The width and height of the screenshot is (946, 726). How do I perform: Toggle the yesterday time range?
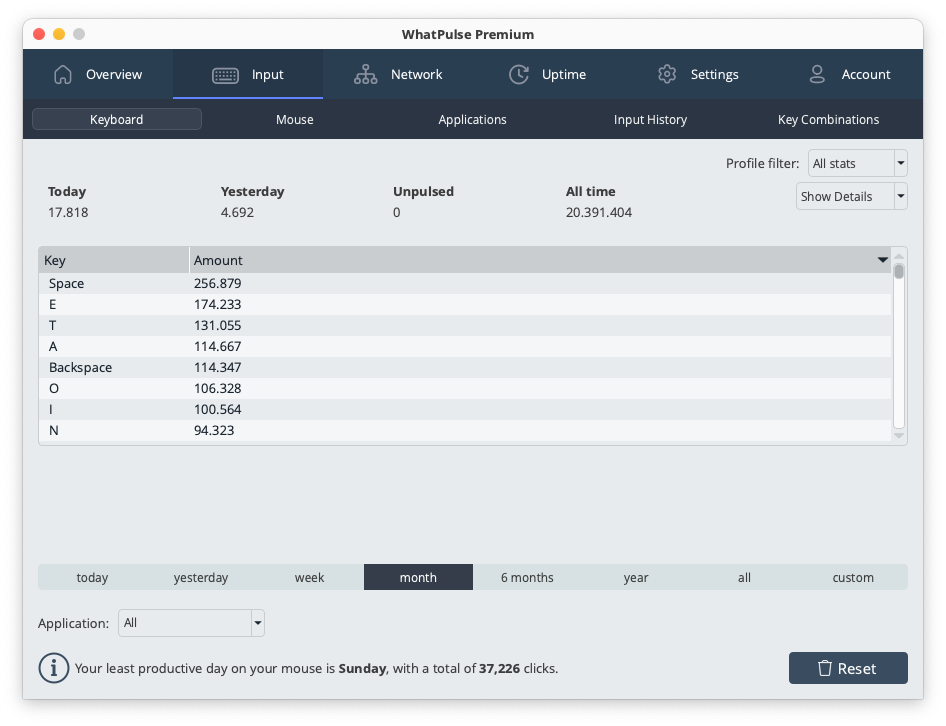[x=200, y=577]
